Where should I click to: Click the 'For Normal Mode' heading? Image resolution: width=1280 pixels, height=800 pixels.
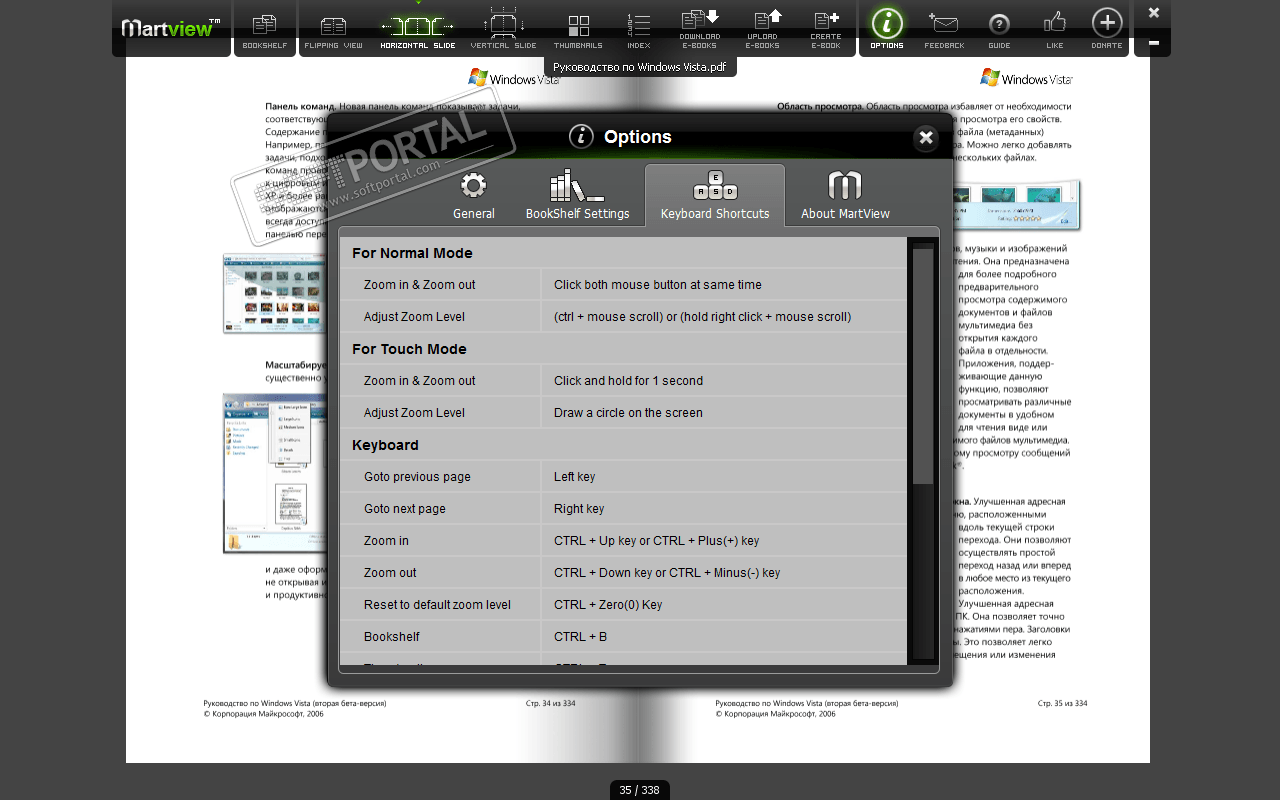coord(412,253)
